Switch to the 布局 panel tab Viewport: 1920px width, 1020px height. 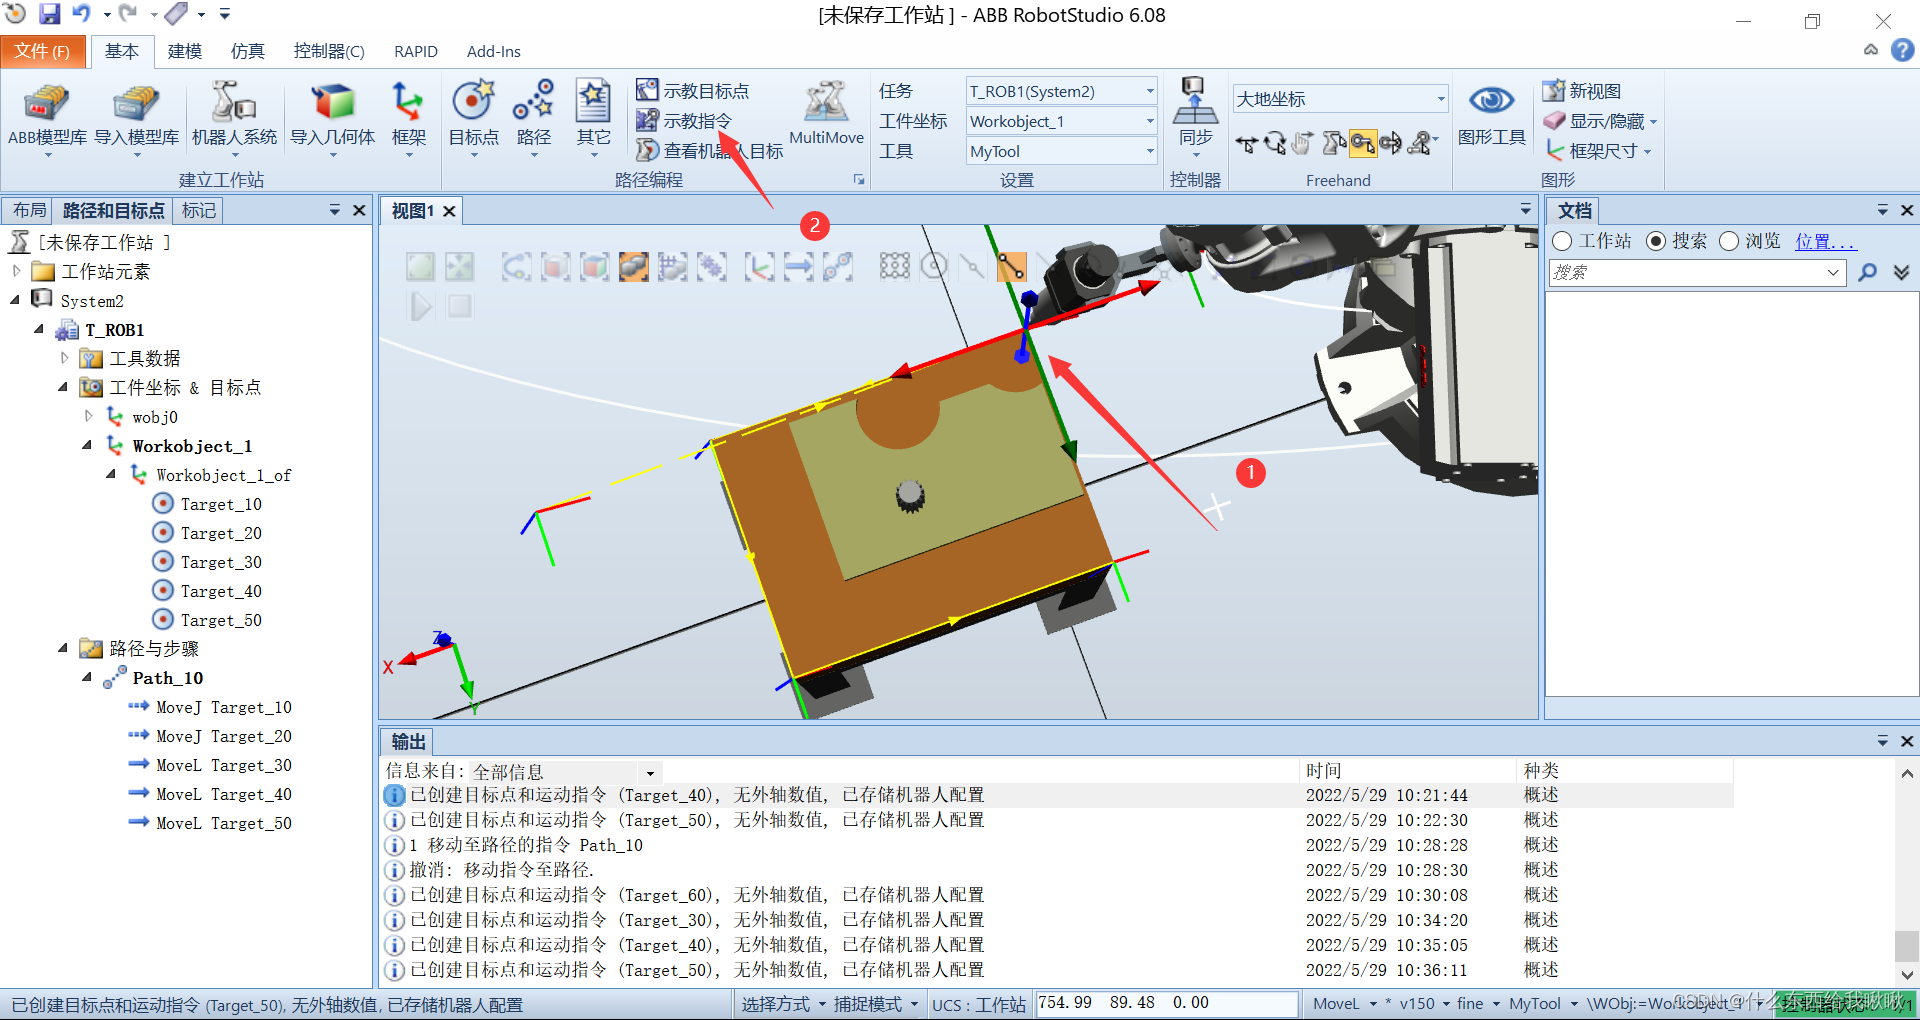(29, 210)
